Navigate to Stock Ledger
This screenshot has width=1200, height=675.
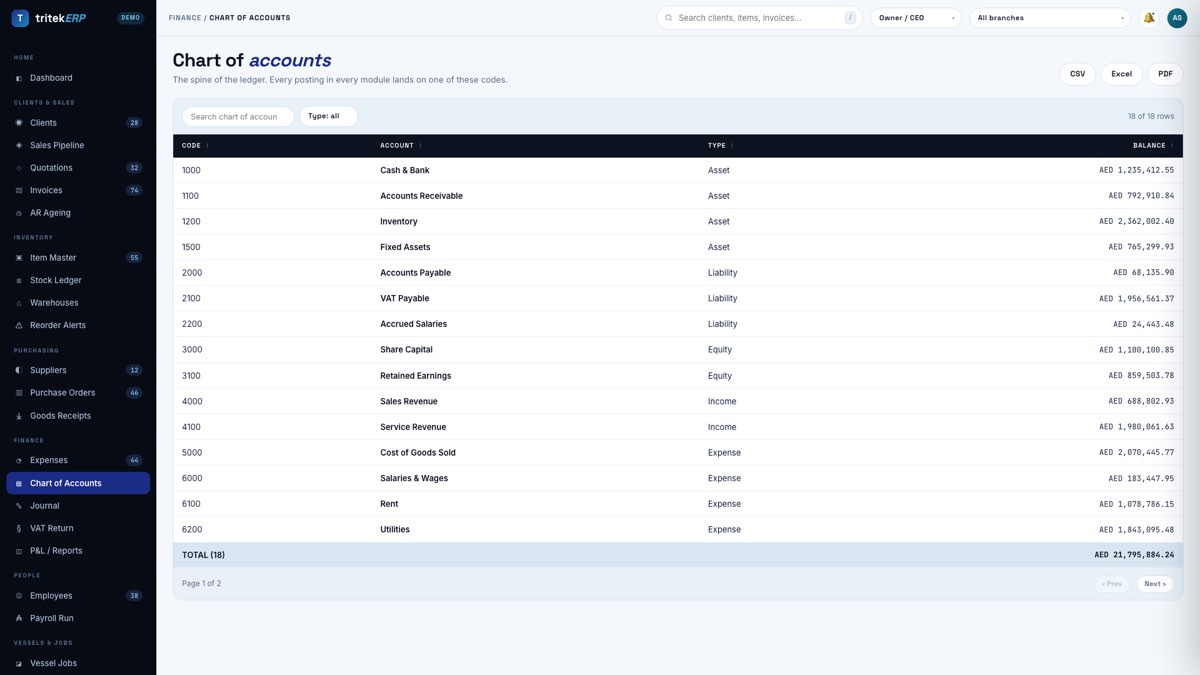pos(78,280)
